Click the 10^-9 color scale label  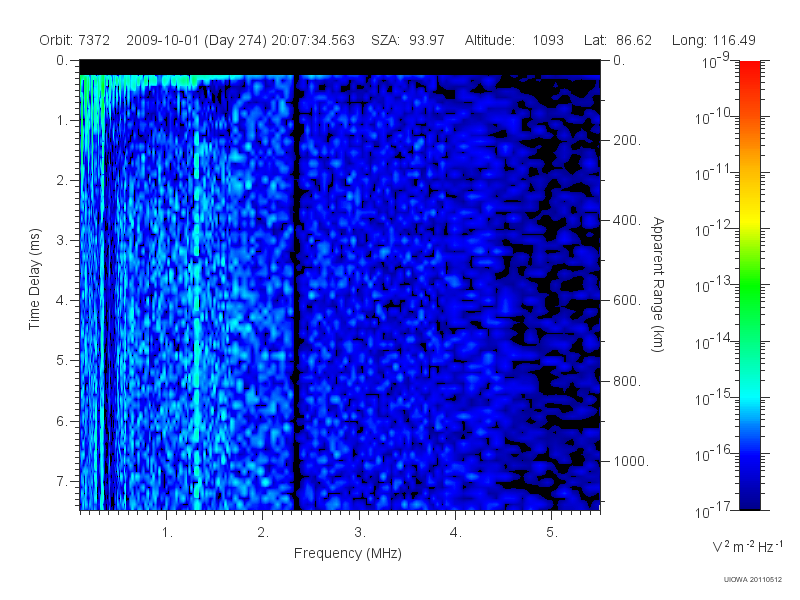click(x=716, y=60)
